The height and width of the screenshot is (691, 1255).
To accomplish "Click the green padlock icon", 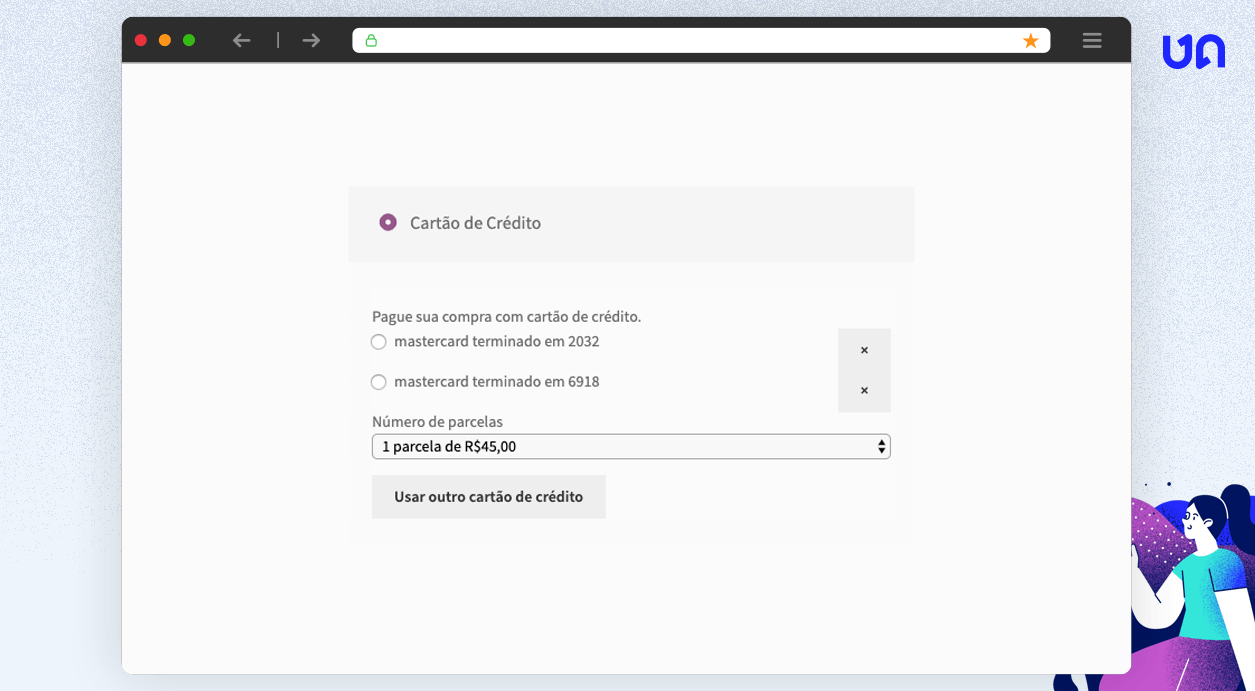I will pos(371,40).
